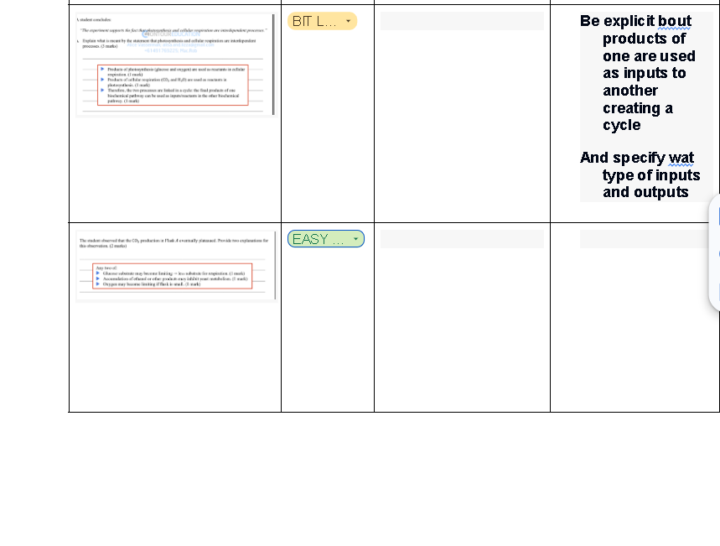Viewport: 720px width, 546px height.
Task: Click the misspelled underlined word 'wat'
Action: pyautogui.click(x=681, y=158)
